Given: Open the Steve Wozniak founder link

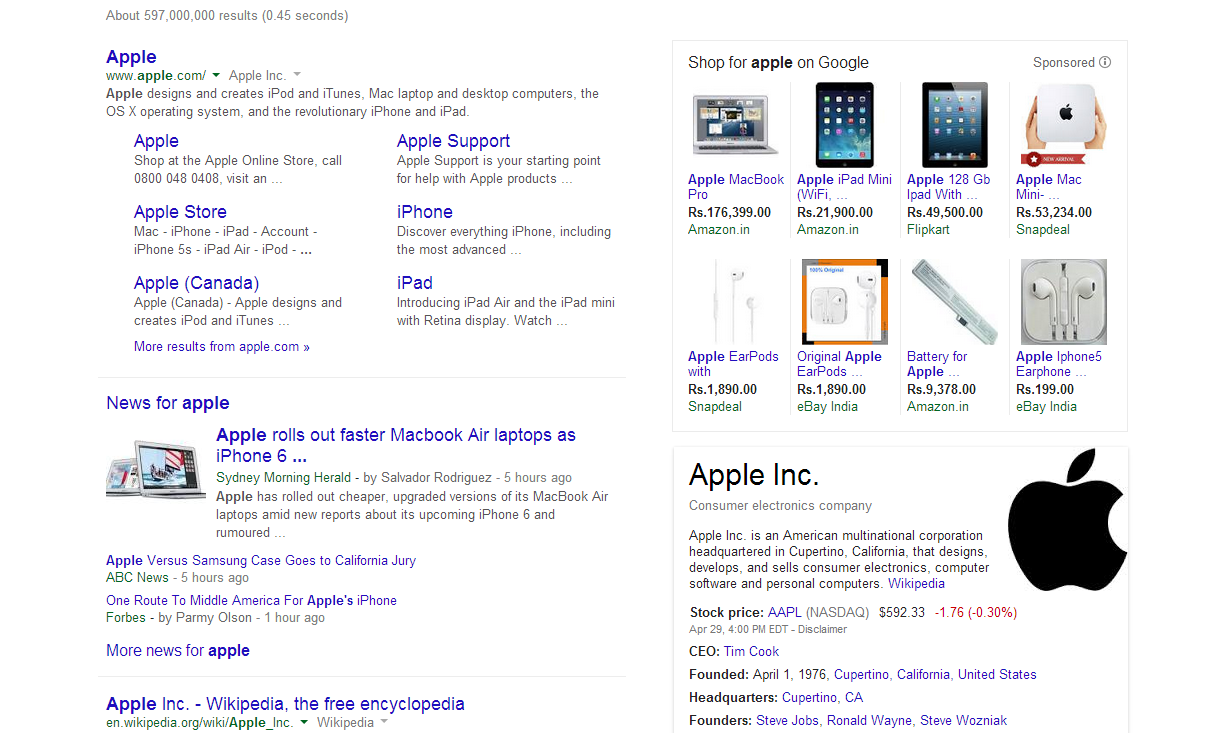Looking at the screenshot, I should [x=963, y=721].
